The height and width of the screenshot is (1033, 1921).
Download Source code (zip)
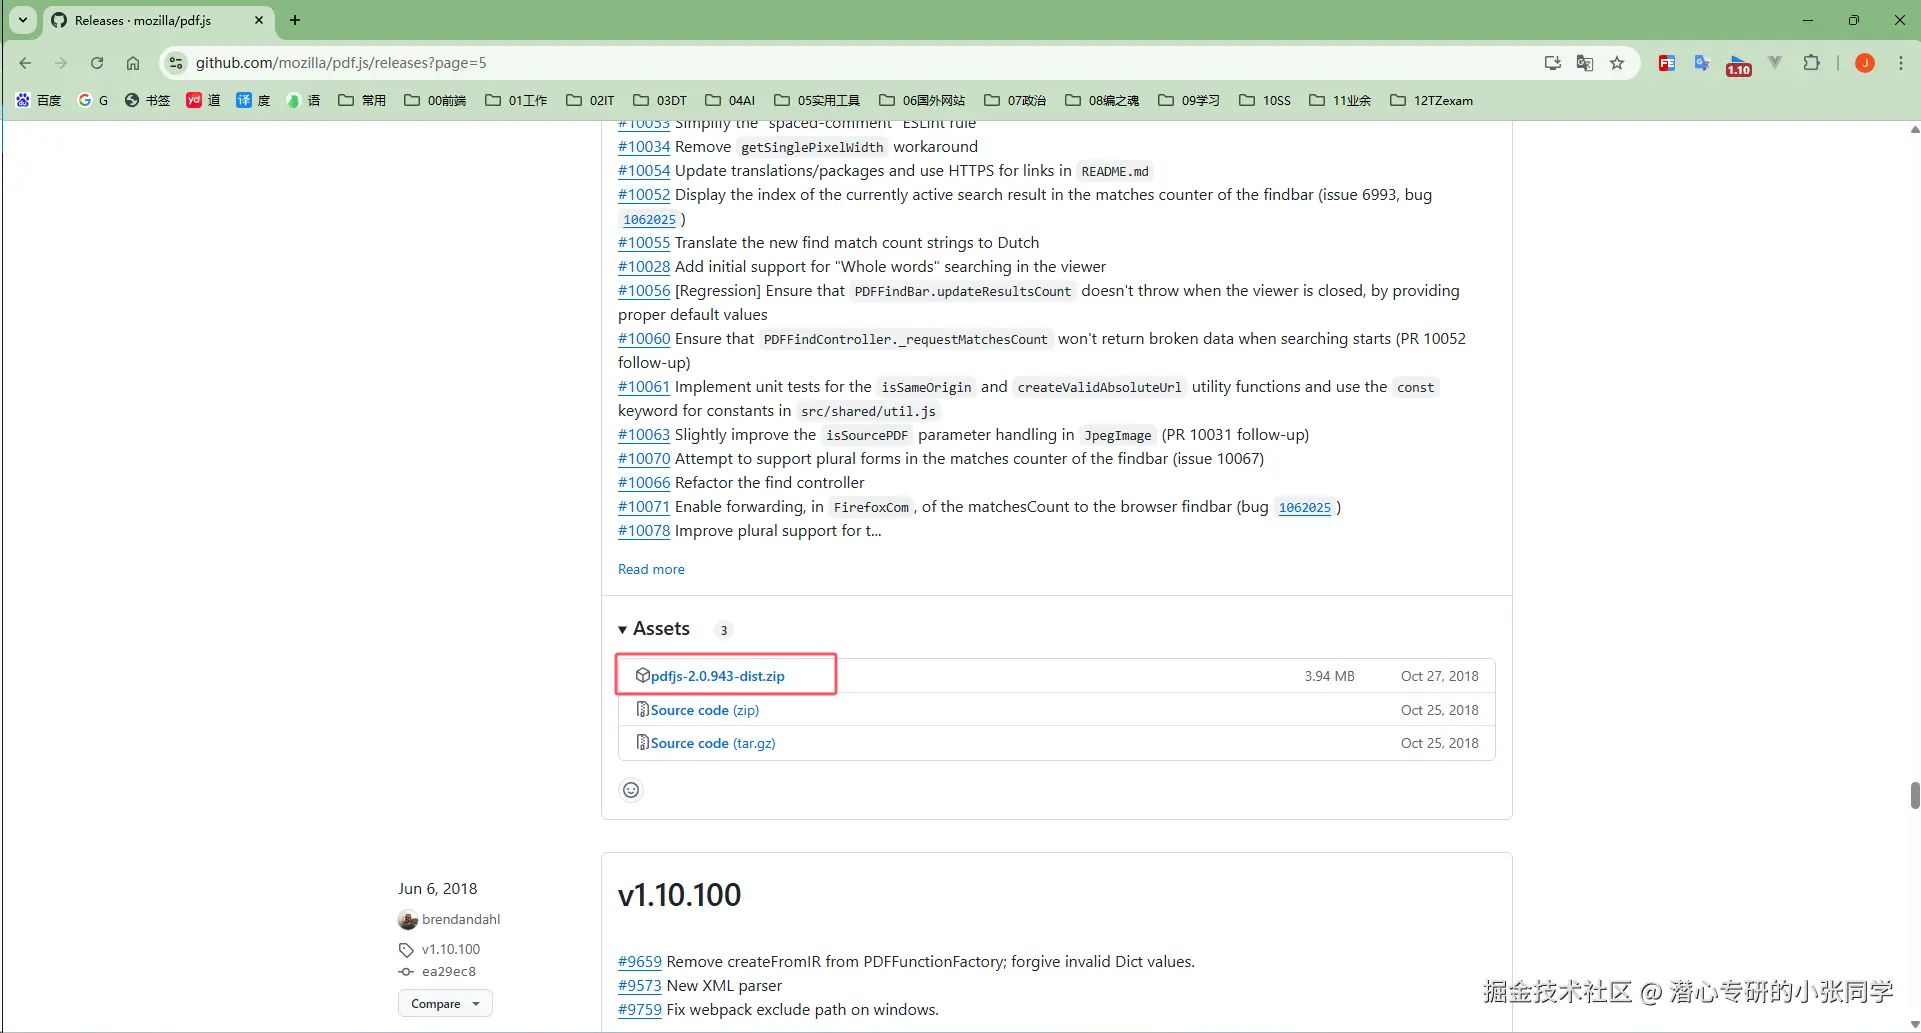pyautogui.click(x=705, y=710)
